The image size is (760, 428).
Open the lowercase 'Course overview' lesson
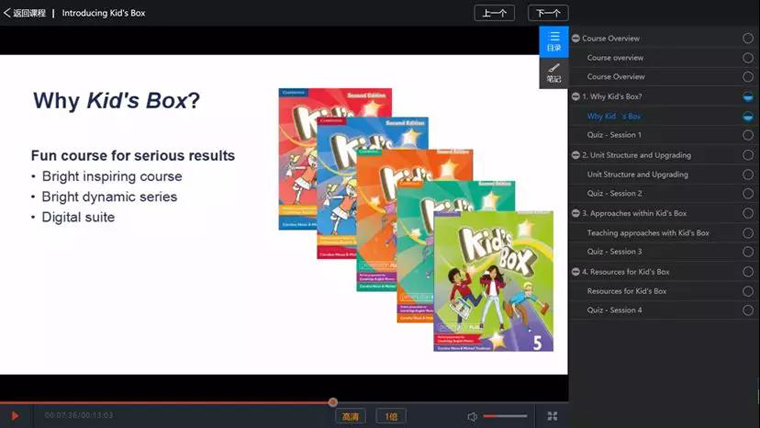tap(615, 58)
